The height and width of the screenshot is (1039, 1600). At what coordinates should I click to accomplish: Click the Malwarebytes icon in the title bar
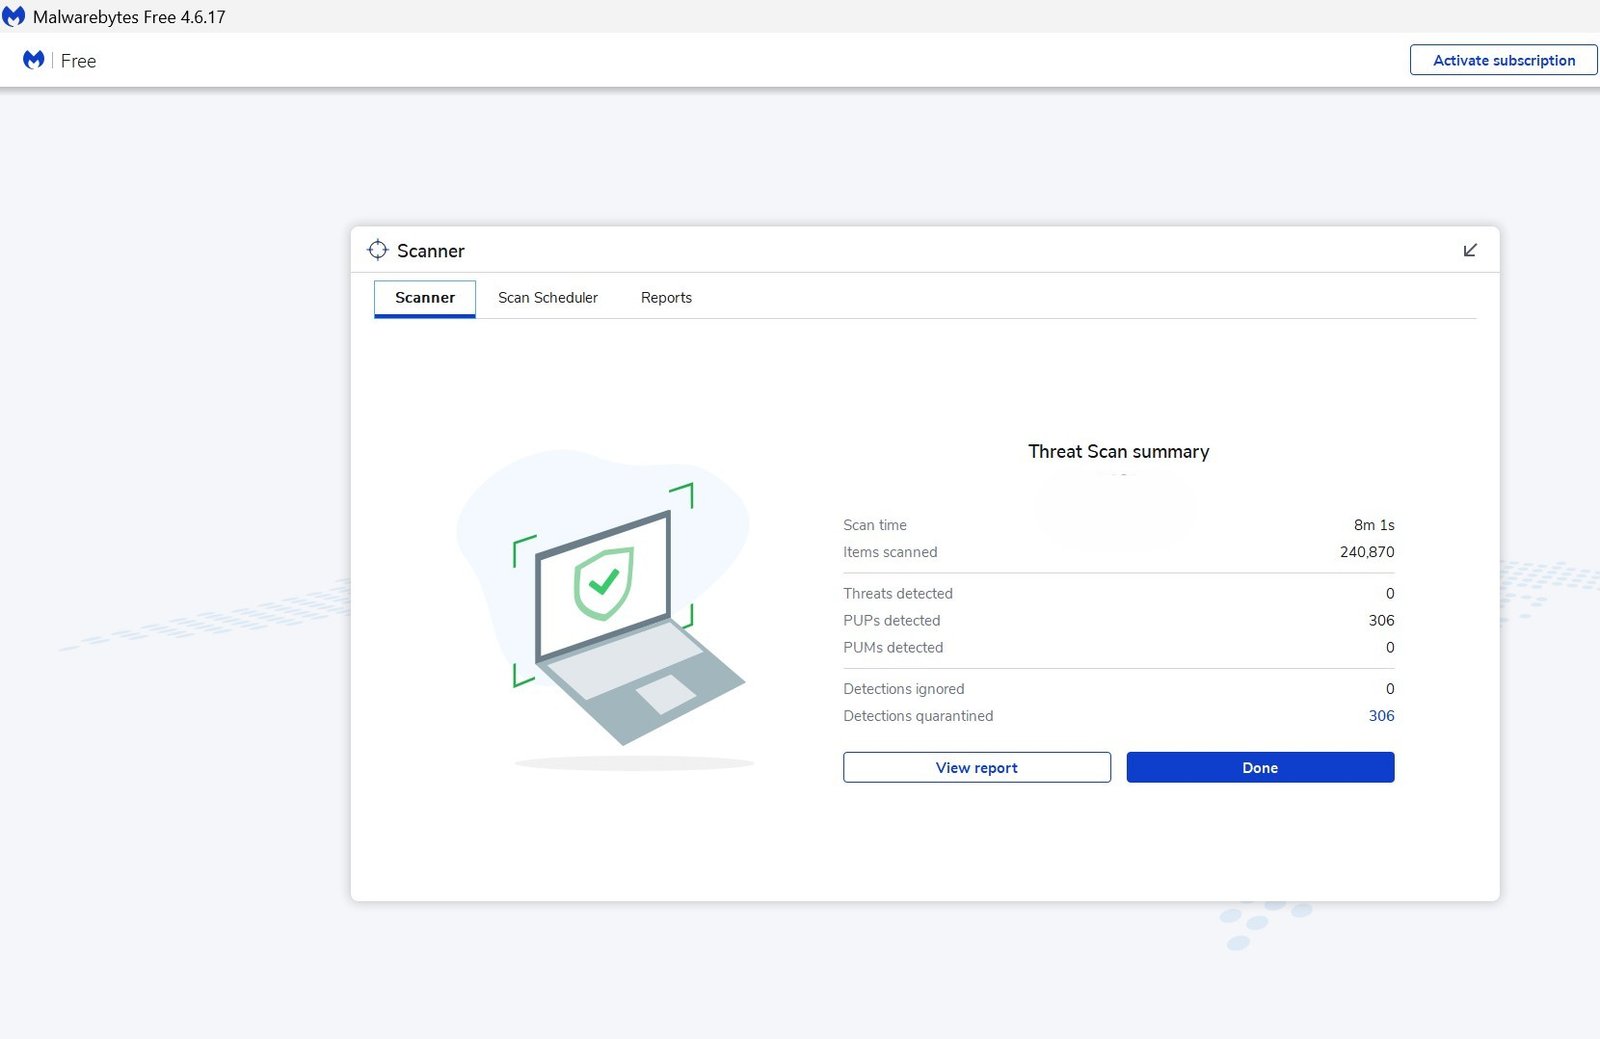pyautogui.click(x=14, y=17)
